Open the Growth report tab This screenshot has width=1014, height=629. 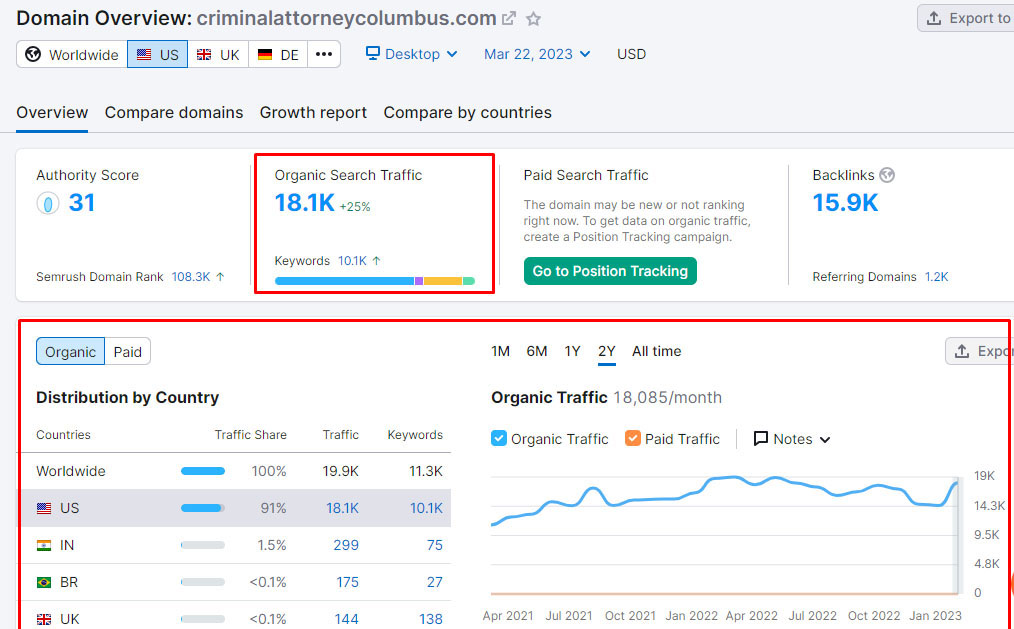click(x=313, y=112)
